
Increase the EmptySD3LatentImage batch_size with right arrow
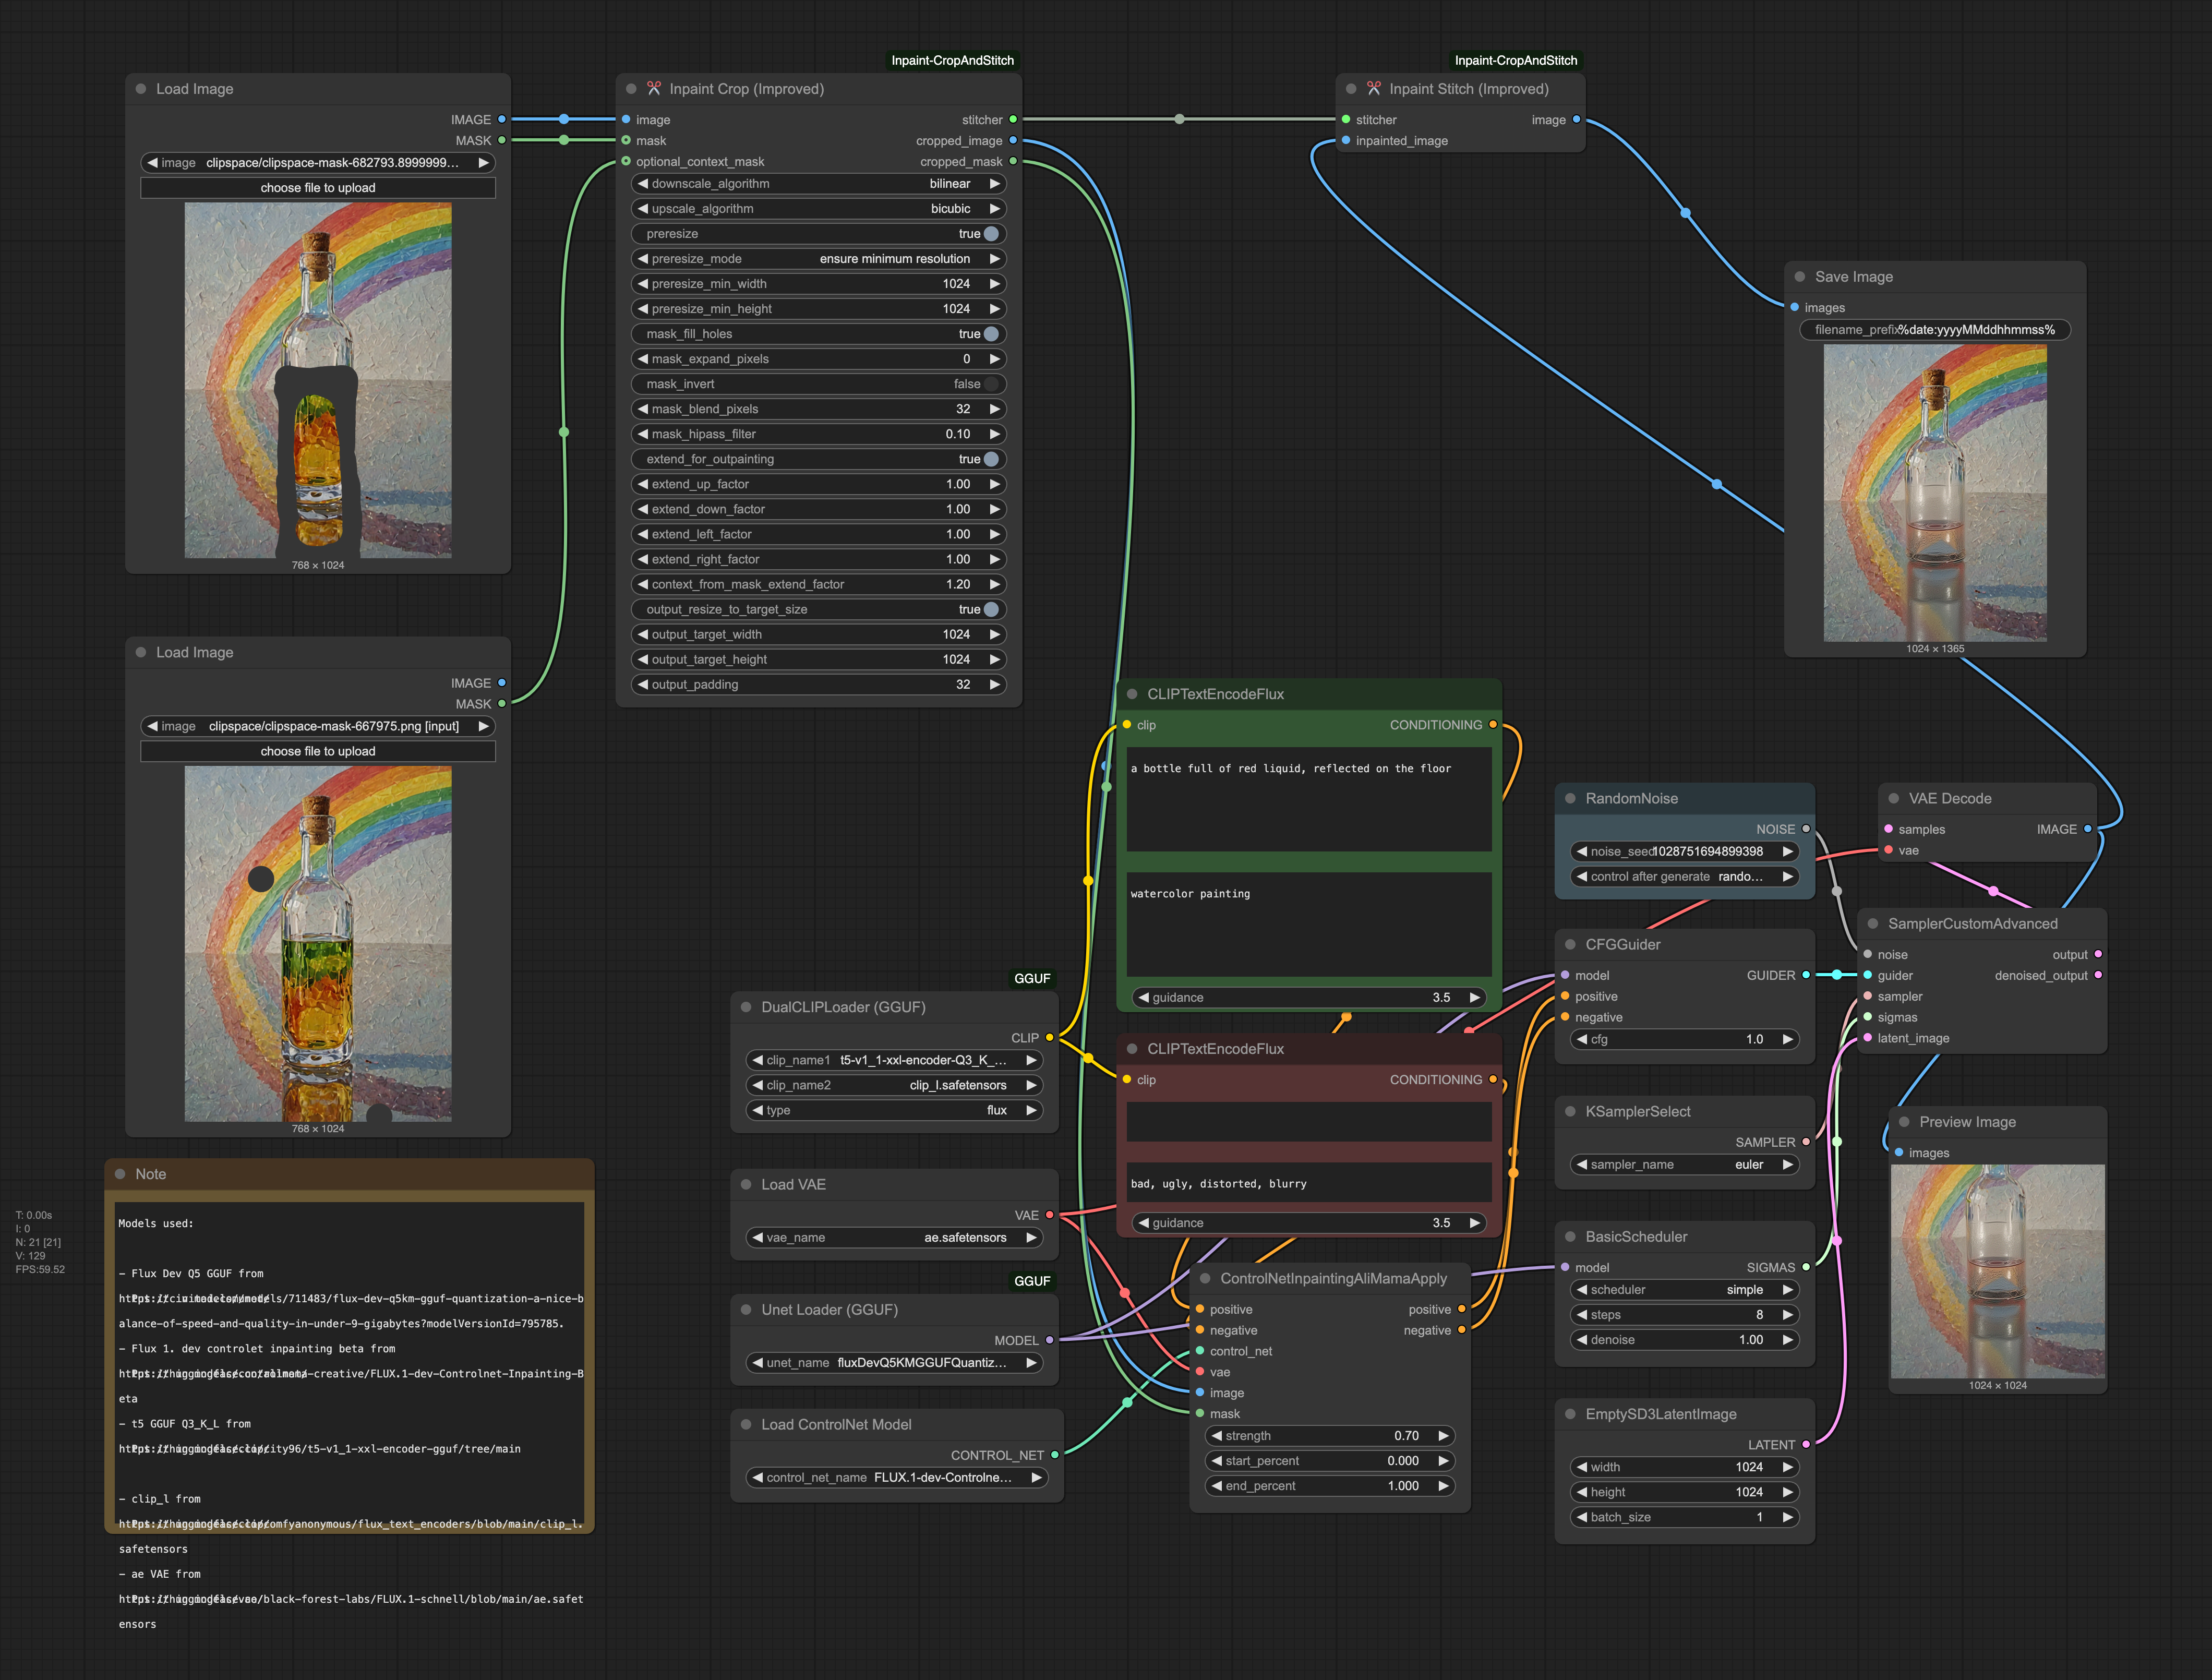point(1787,1517)
